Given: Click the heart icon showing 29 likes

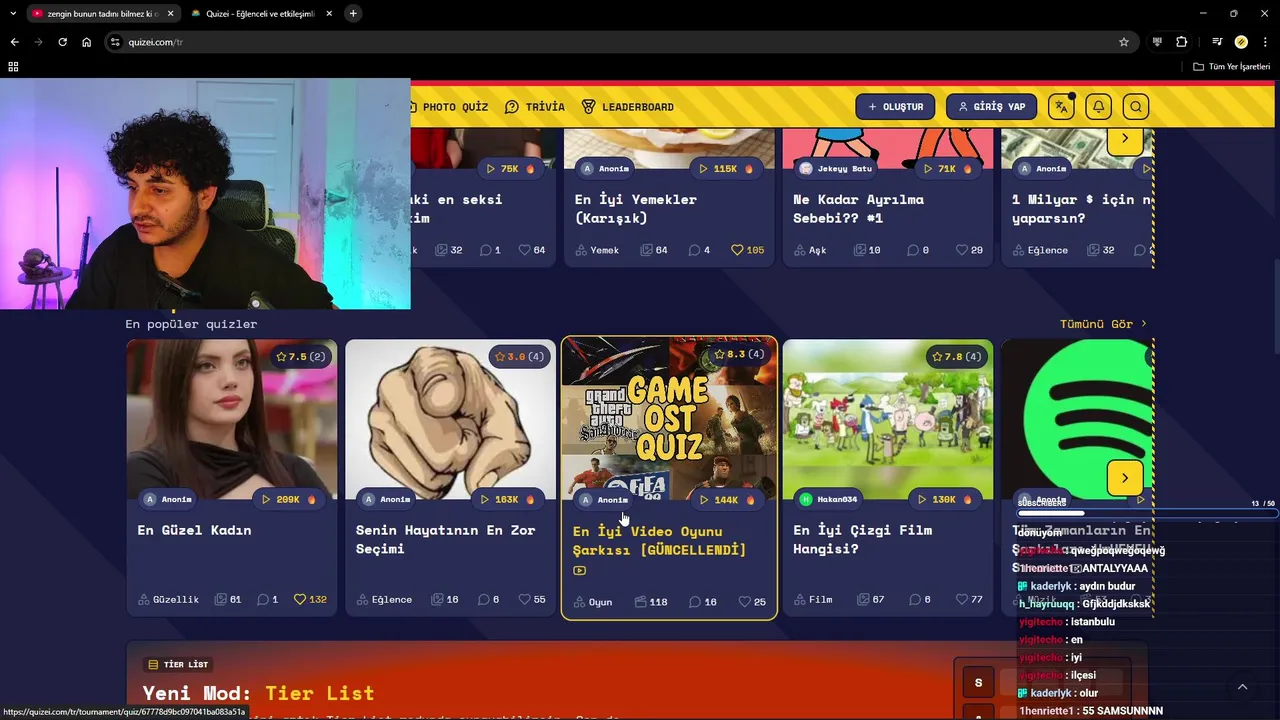Looking at the screenshot, I should click(x=962, y=250).
